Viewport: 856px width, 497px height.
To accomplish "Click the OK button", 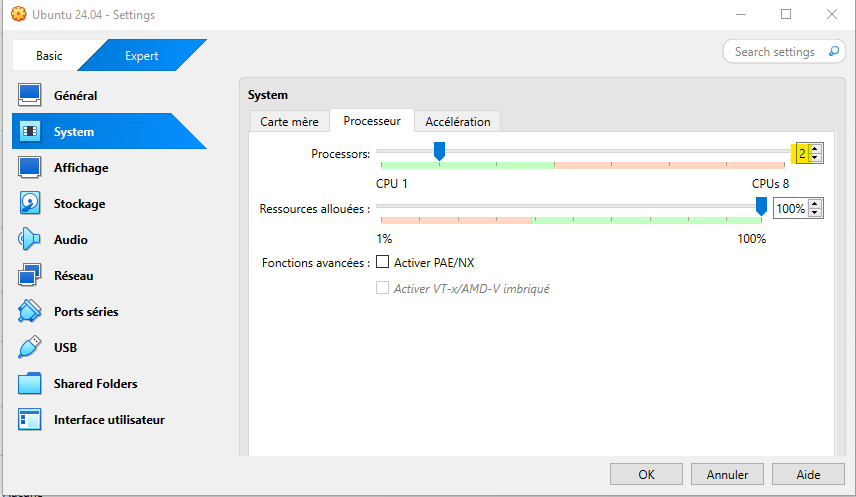I will point(646,474).
